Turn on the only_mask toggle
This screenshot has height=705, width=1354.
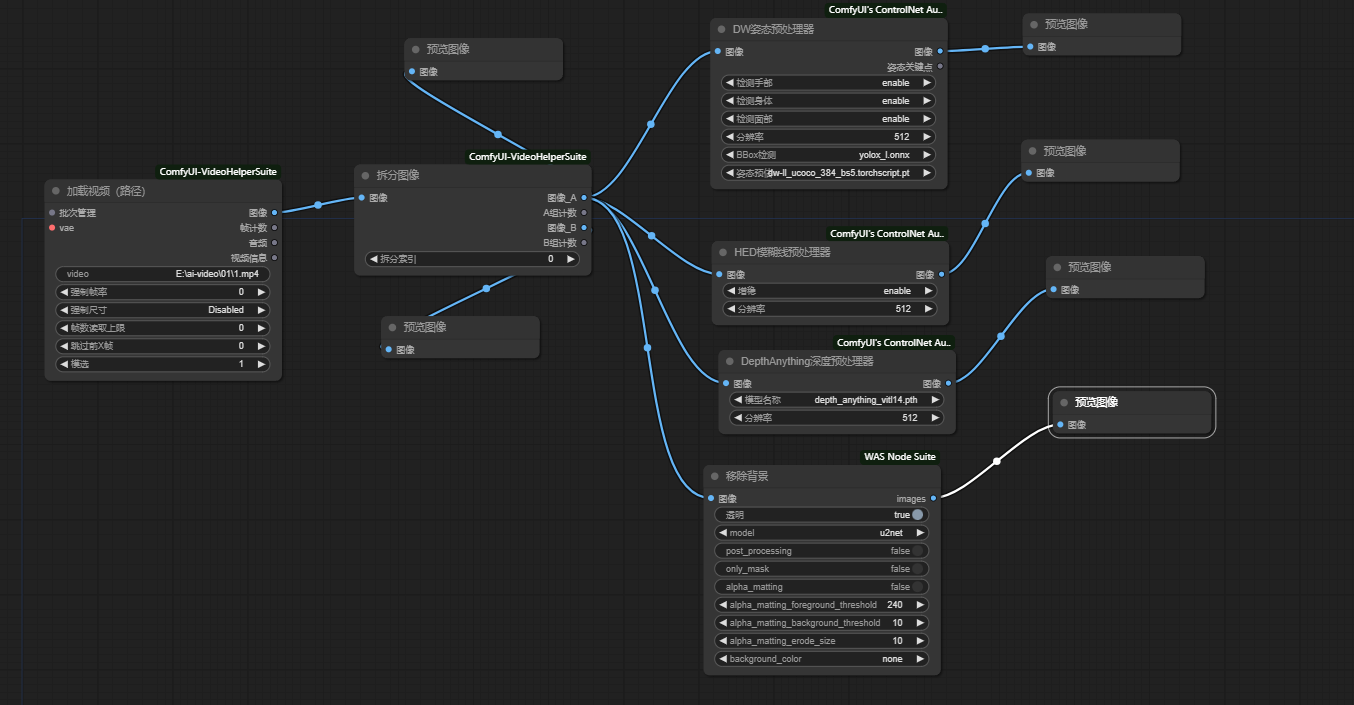point(917,569)
